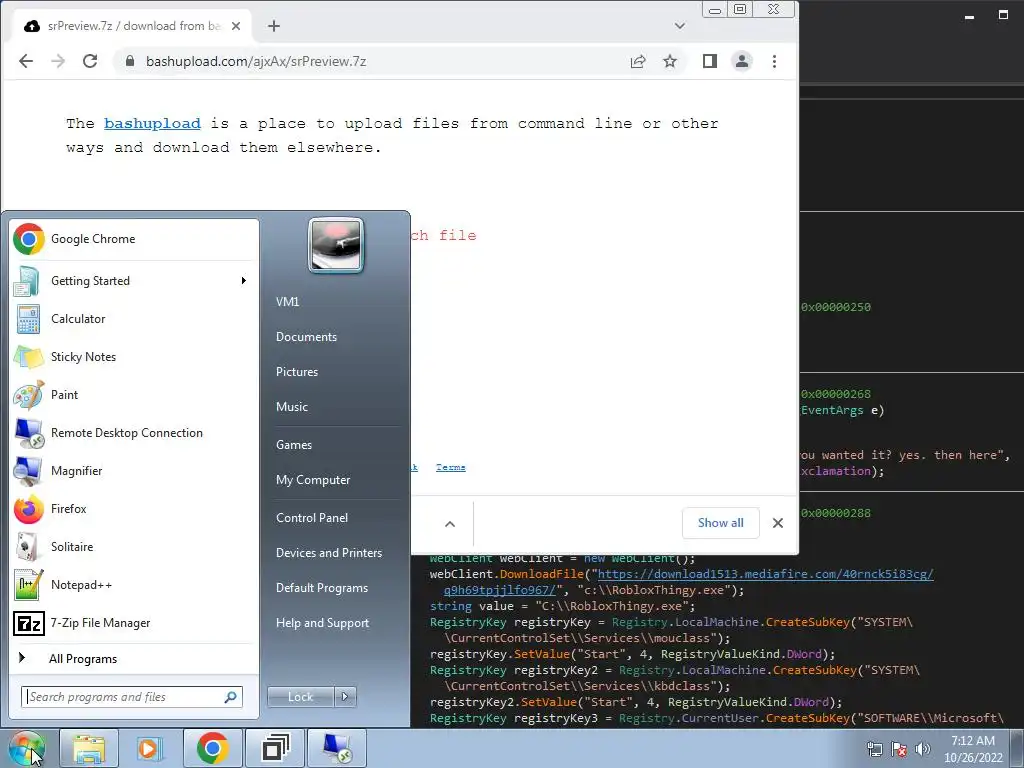This screenshot has width=1024, height=768.
Task: Click the Remote Desktop taskbar icon
Action: coord(337,748)
